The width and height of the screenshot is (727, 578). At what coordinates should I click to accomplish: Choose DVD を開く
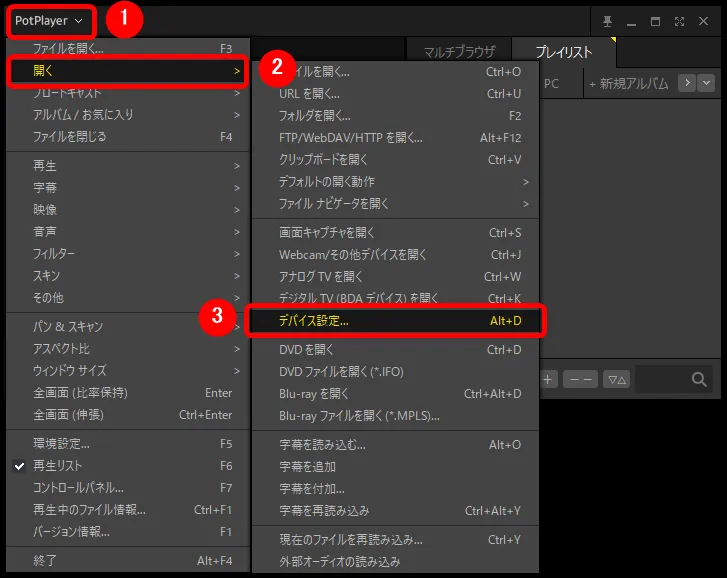[395, 349]
